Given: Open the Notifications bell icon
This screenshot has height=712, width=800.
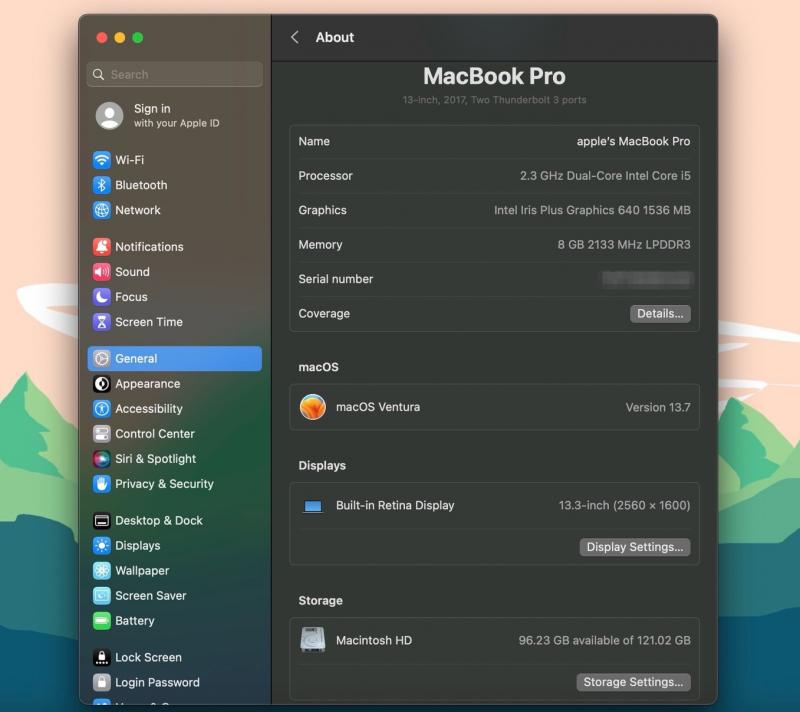Looking at the screenshot, I should point(101,247).
